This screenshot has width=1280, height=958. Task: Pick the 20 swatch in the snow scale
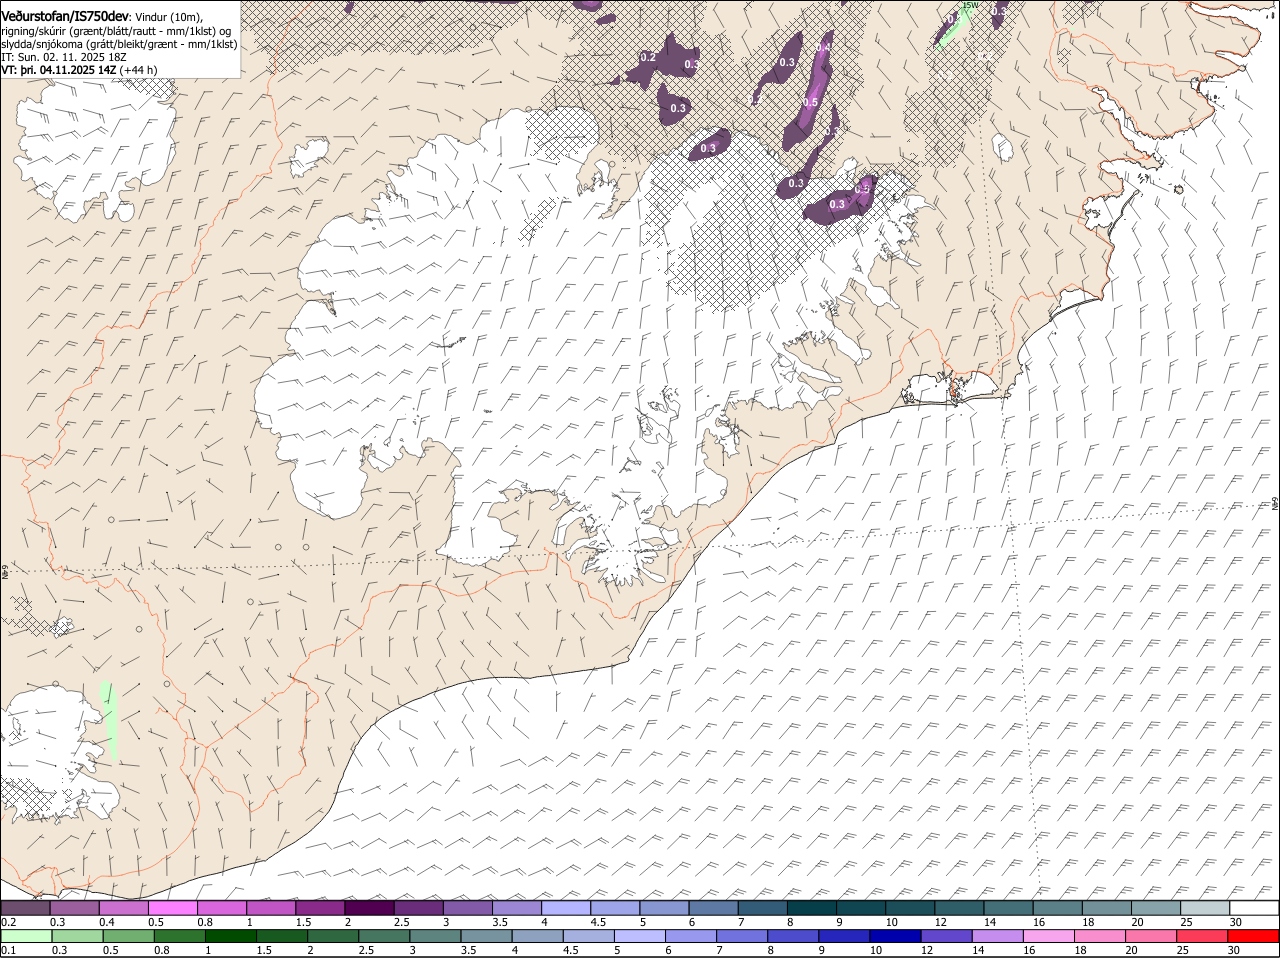pyautogui.click(x=1156, y=908)
